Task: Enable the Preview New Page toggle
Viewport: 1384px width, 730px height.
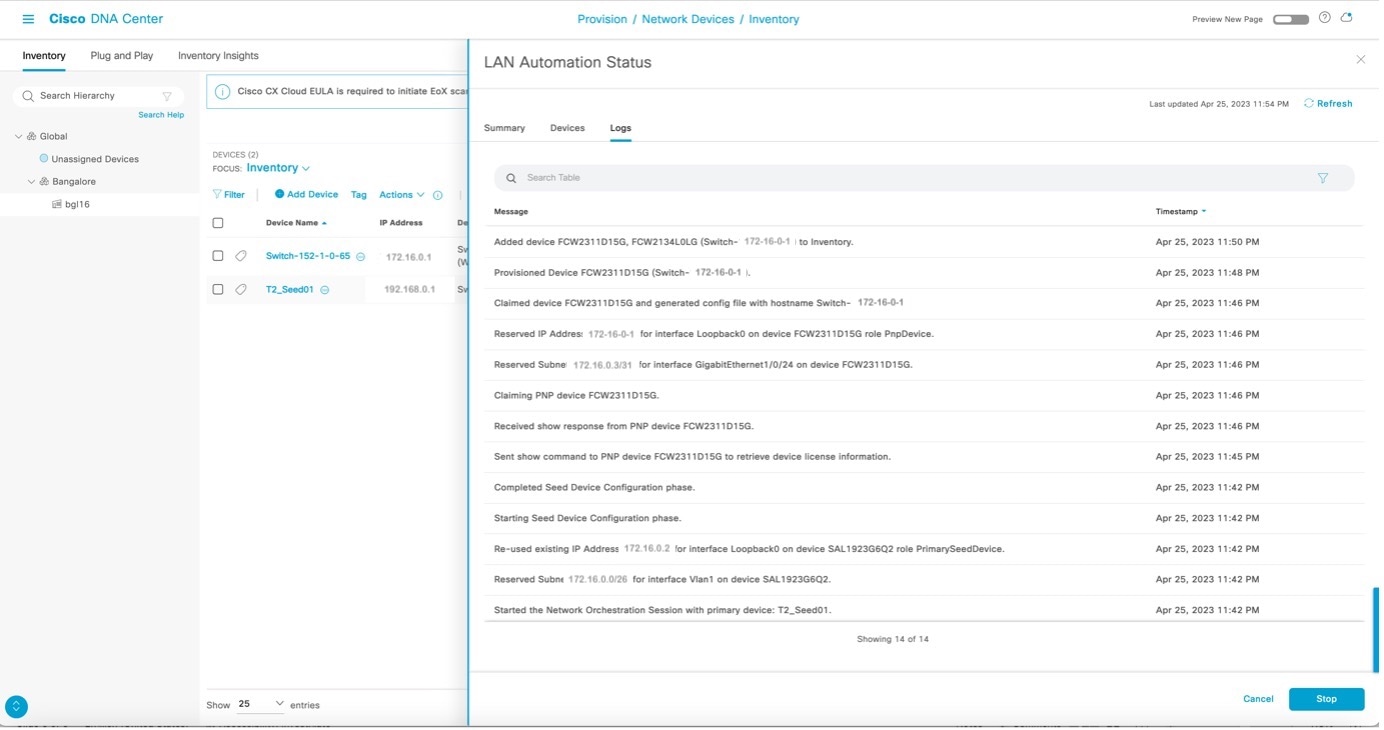Action: 1290,18
